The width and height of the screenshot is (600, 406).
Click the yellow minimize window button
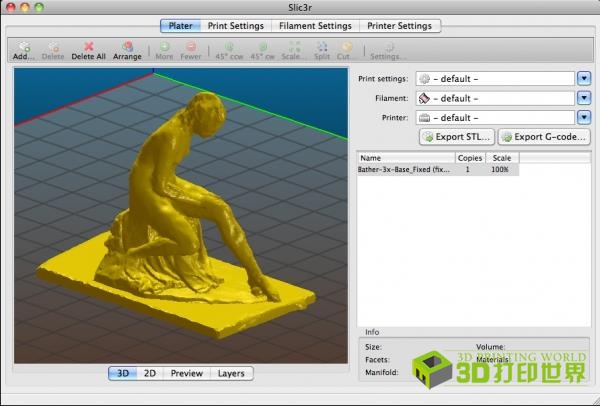click(x=25, y=7)
